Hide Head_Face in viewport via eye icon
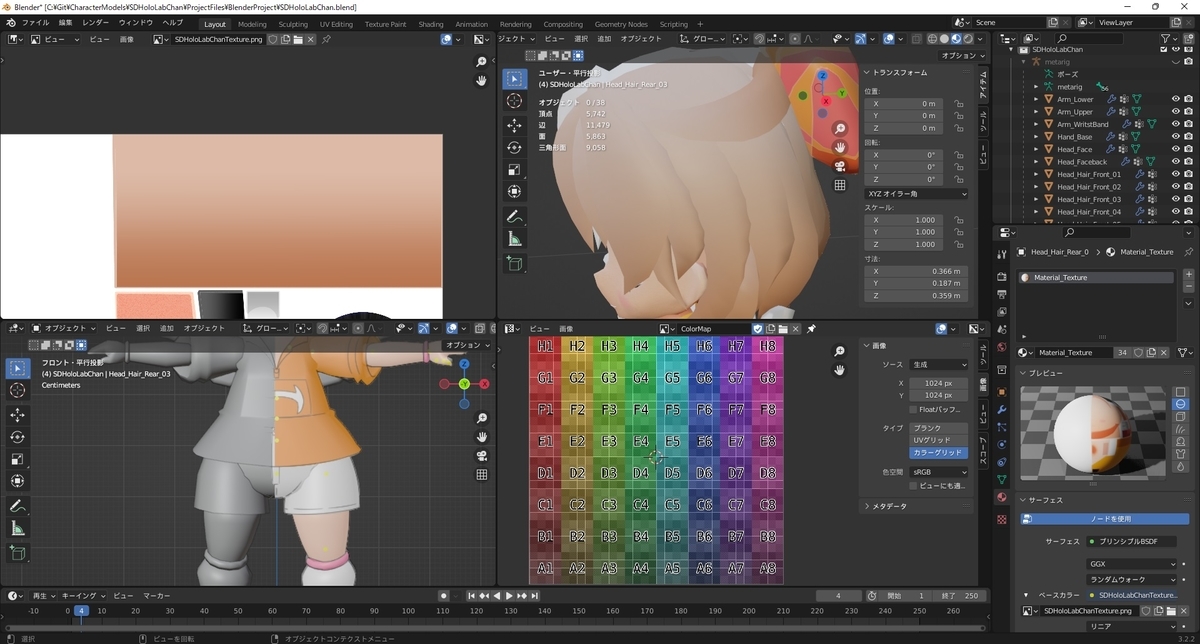 tap(1175, 149)
